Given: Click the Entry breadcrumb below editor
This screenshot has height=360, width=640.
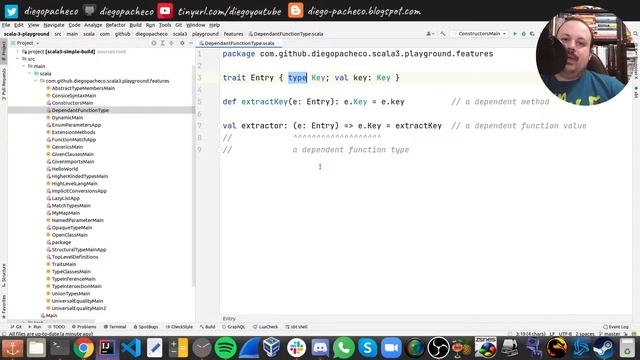Looking at the screenshot, I should [229, 319].
